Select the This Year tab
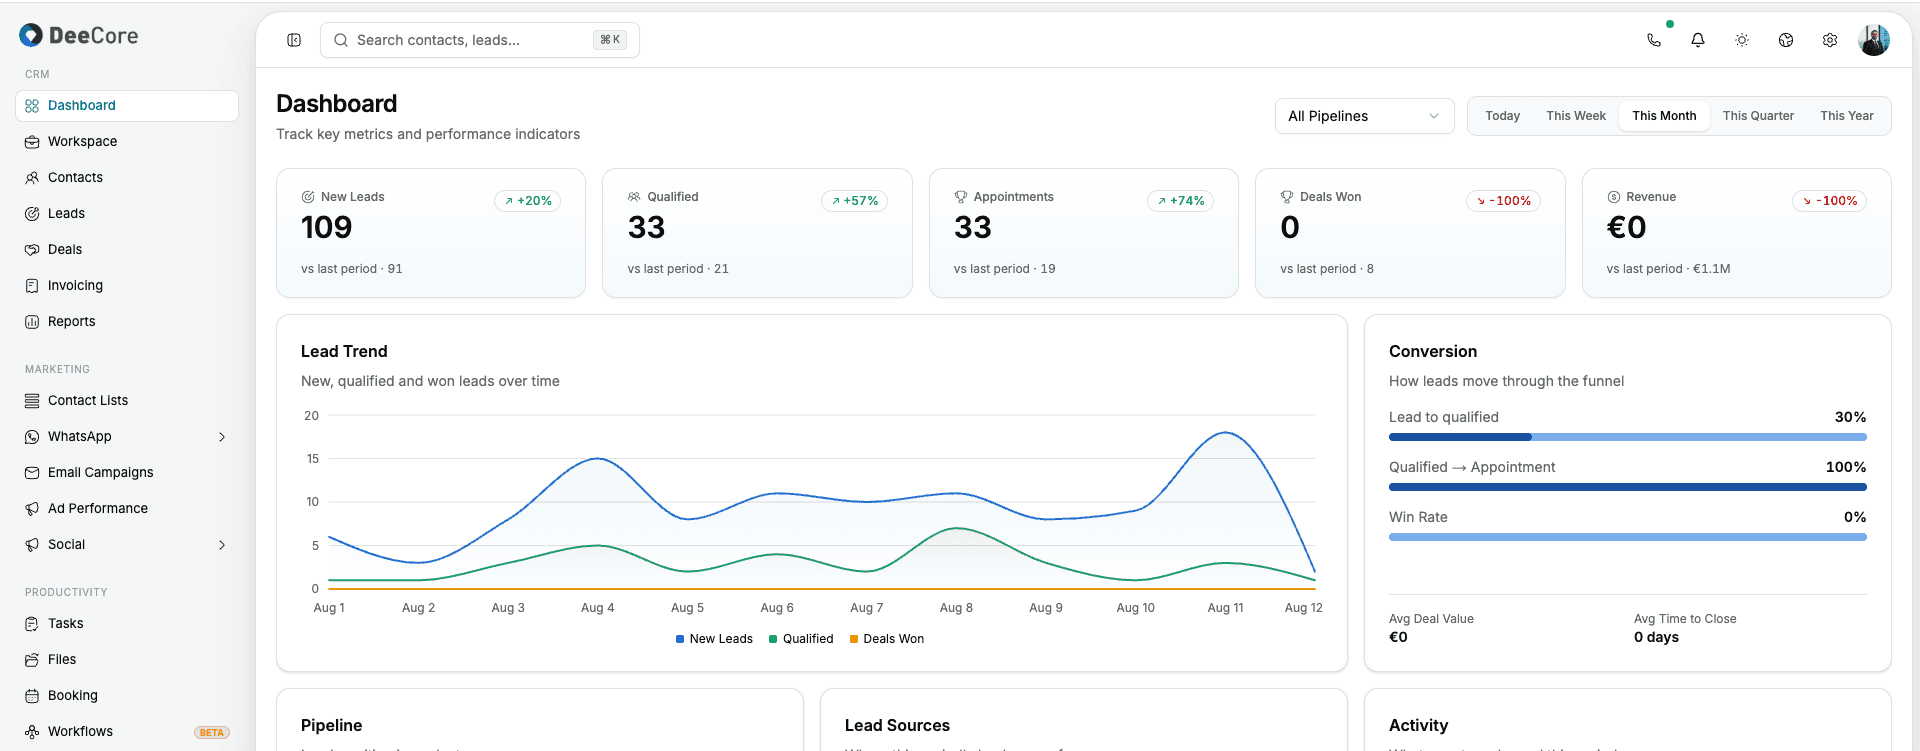The image size is (1920, 751). click(1846, 116)
